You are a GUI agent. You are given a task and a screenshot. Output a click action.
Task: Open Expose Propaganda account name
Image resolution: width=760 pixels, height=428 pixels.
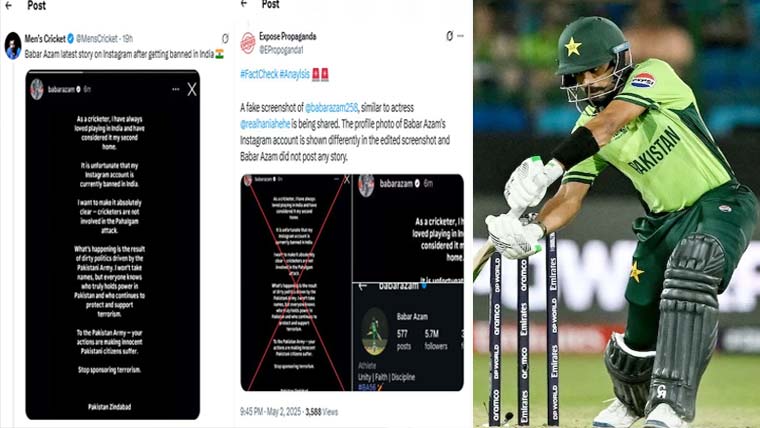(x=287, y=36)
